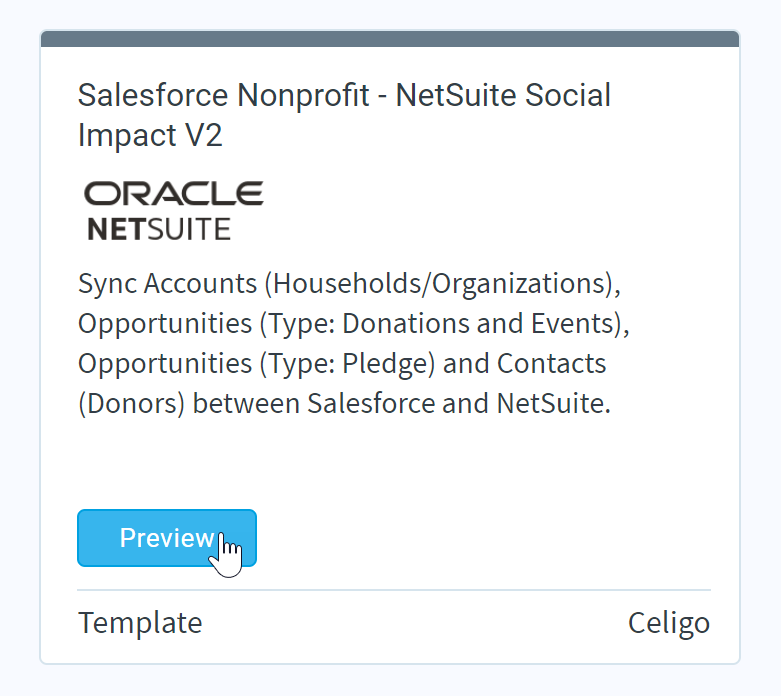Click the footer space between Template and Celigo
This screenshot has height=696, width=781.
[415, 623]
